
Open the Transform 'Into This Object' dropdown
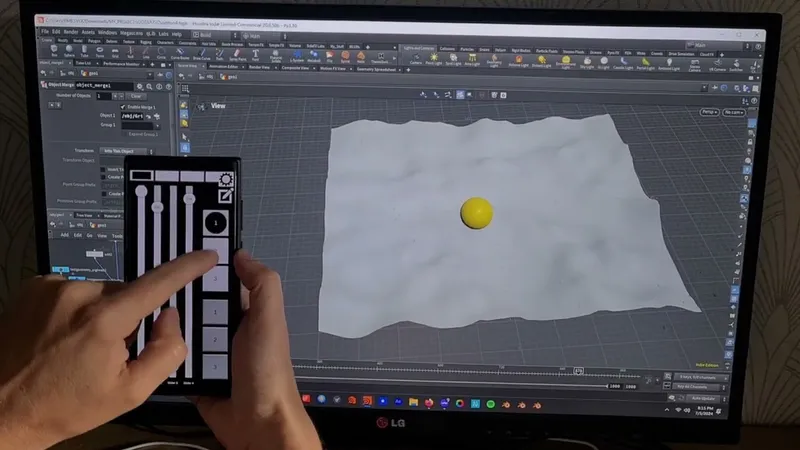127,151
